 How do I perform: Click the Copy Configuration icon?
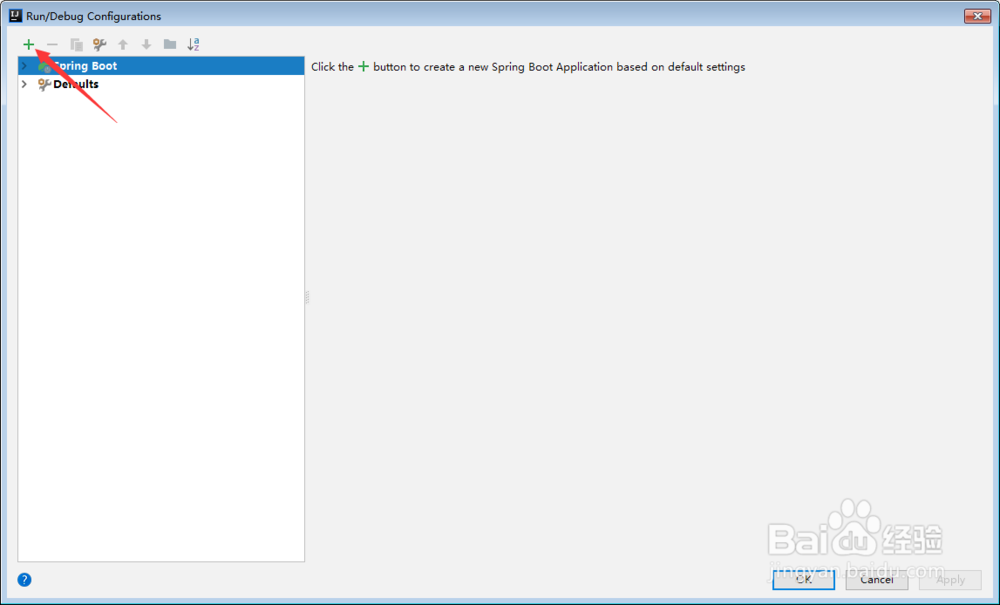pos(77,44)
